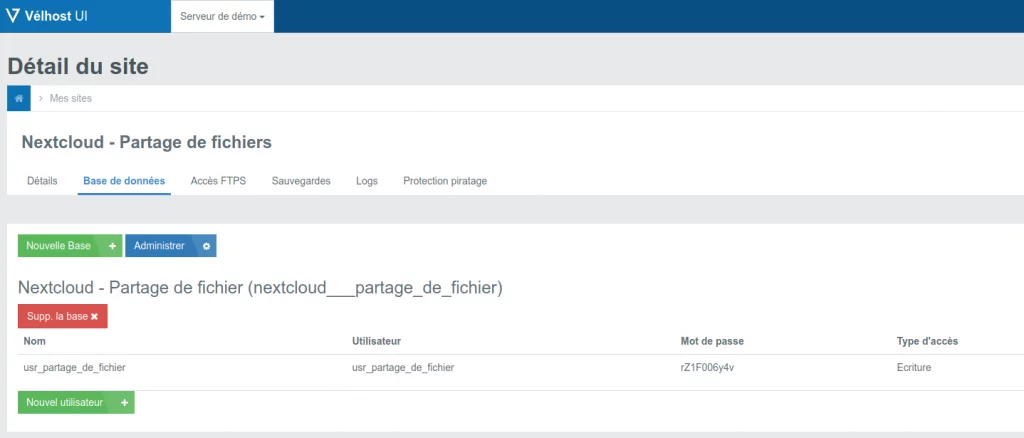Select usr_partage_de_fichier in Utilisateur column
1024x438 pixels.
pos(403,368)
